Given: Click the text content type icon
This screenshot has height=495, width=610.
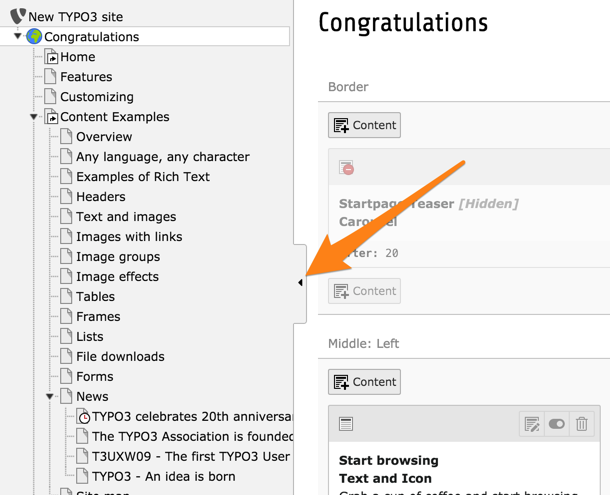Looking at the screenshot, I should (x=346, y=424).
